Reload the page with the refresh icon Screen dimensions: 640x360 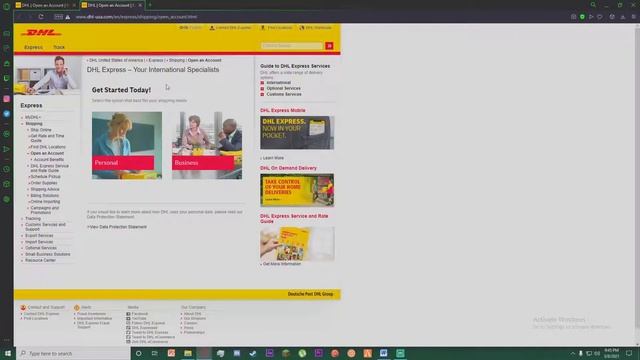tap(41, 17)
